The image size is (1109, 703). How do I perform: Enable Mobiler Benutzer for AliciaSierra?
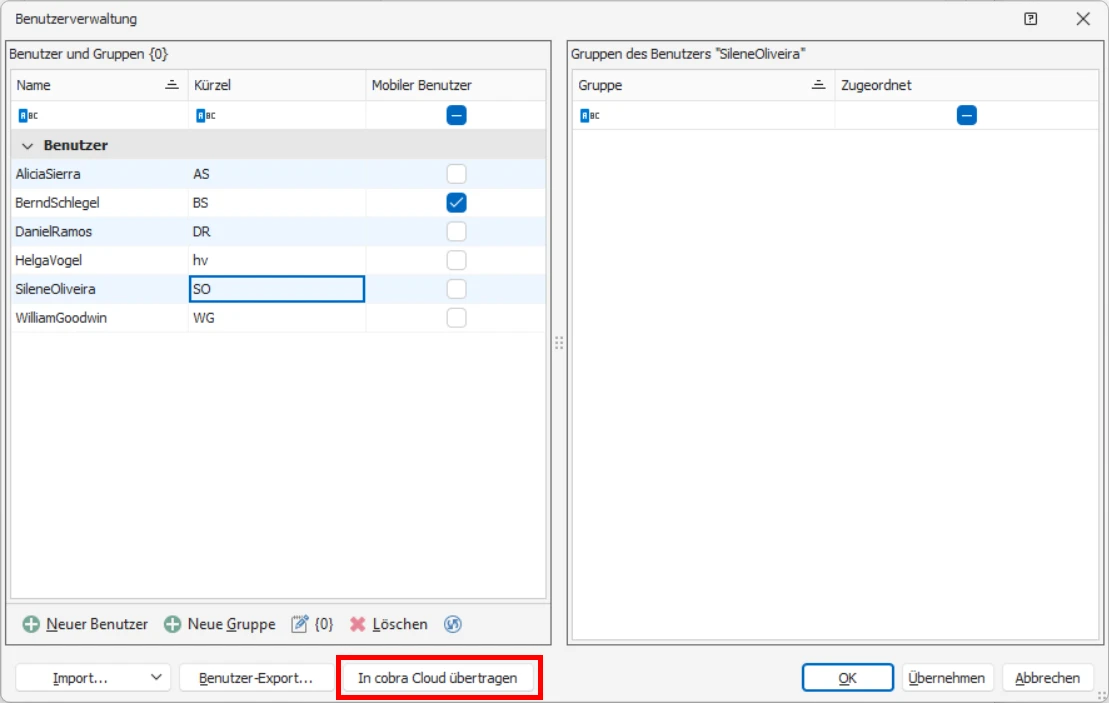[x=458, y=174]
